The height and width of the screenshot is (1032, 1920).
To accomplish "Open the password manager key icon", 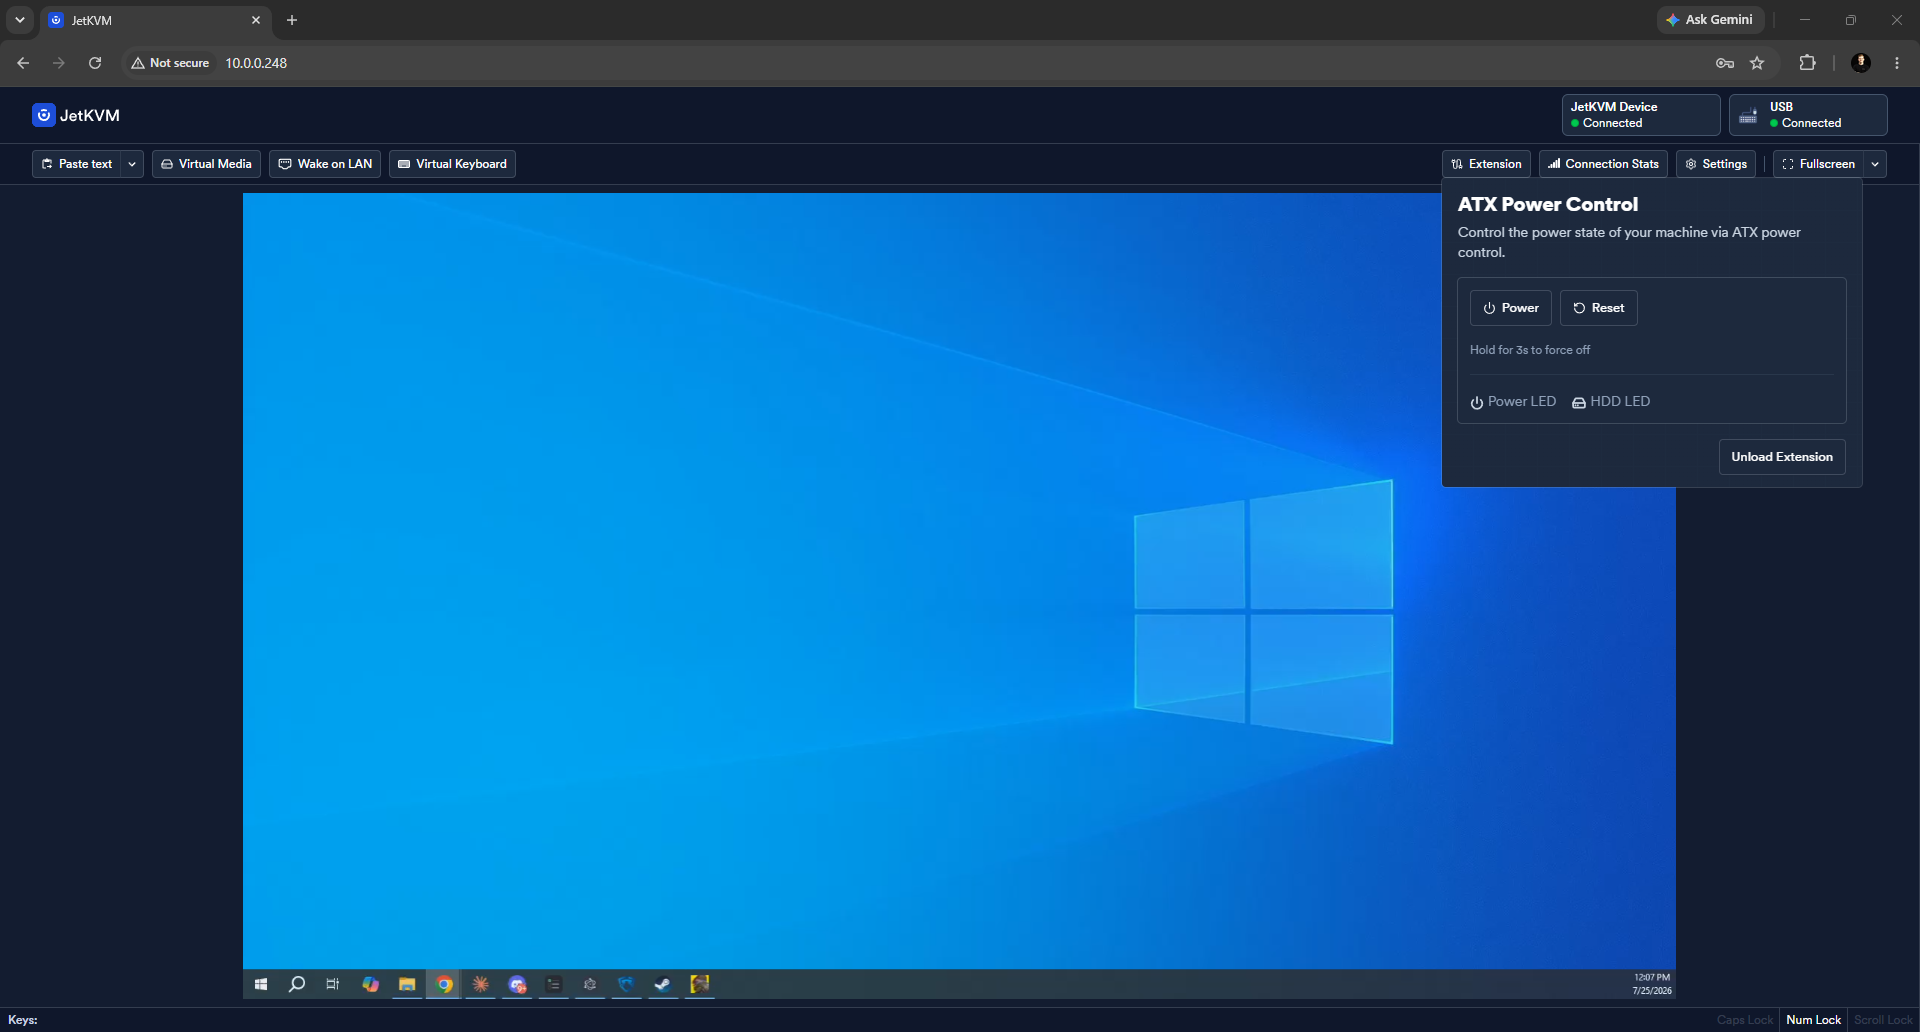I will pyautogui.click(x=1725, y=63).
